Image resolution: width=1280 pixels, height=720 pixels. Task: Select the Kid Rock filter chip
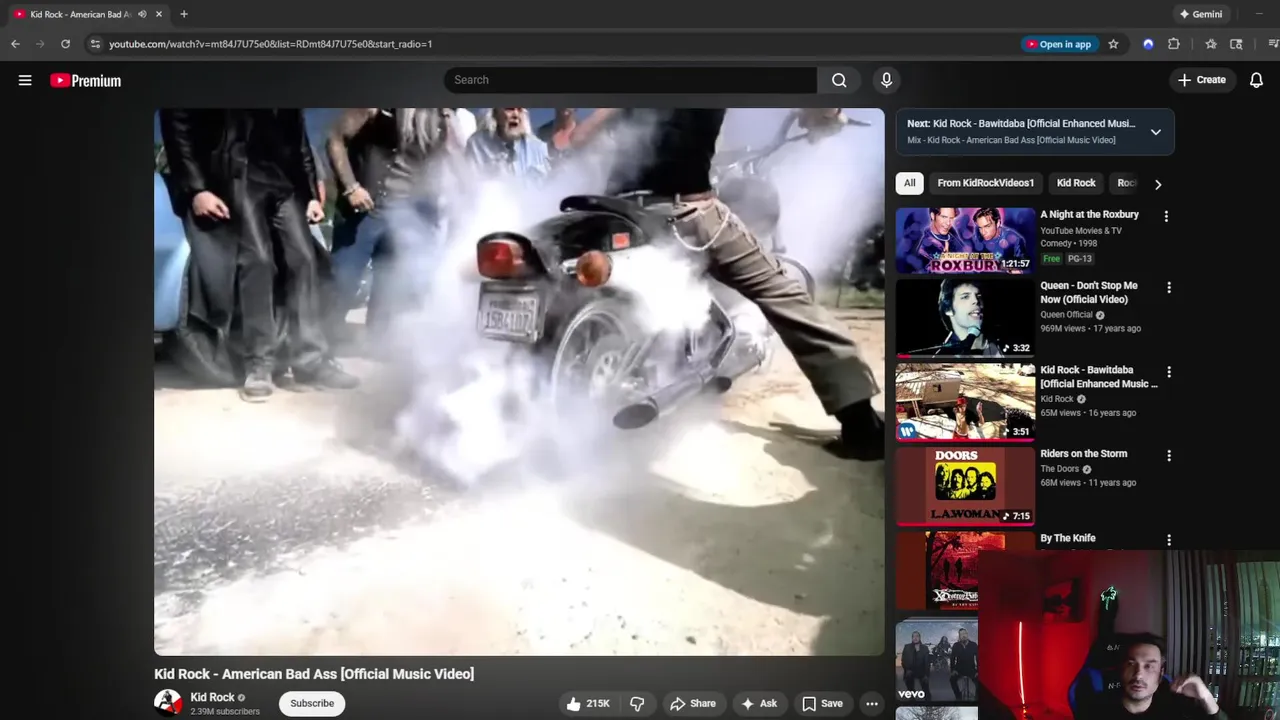1076,183
